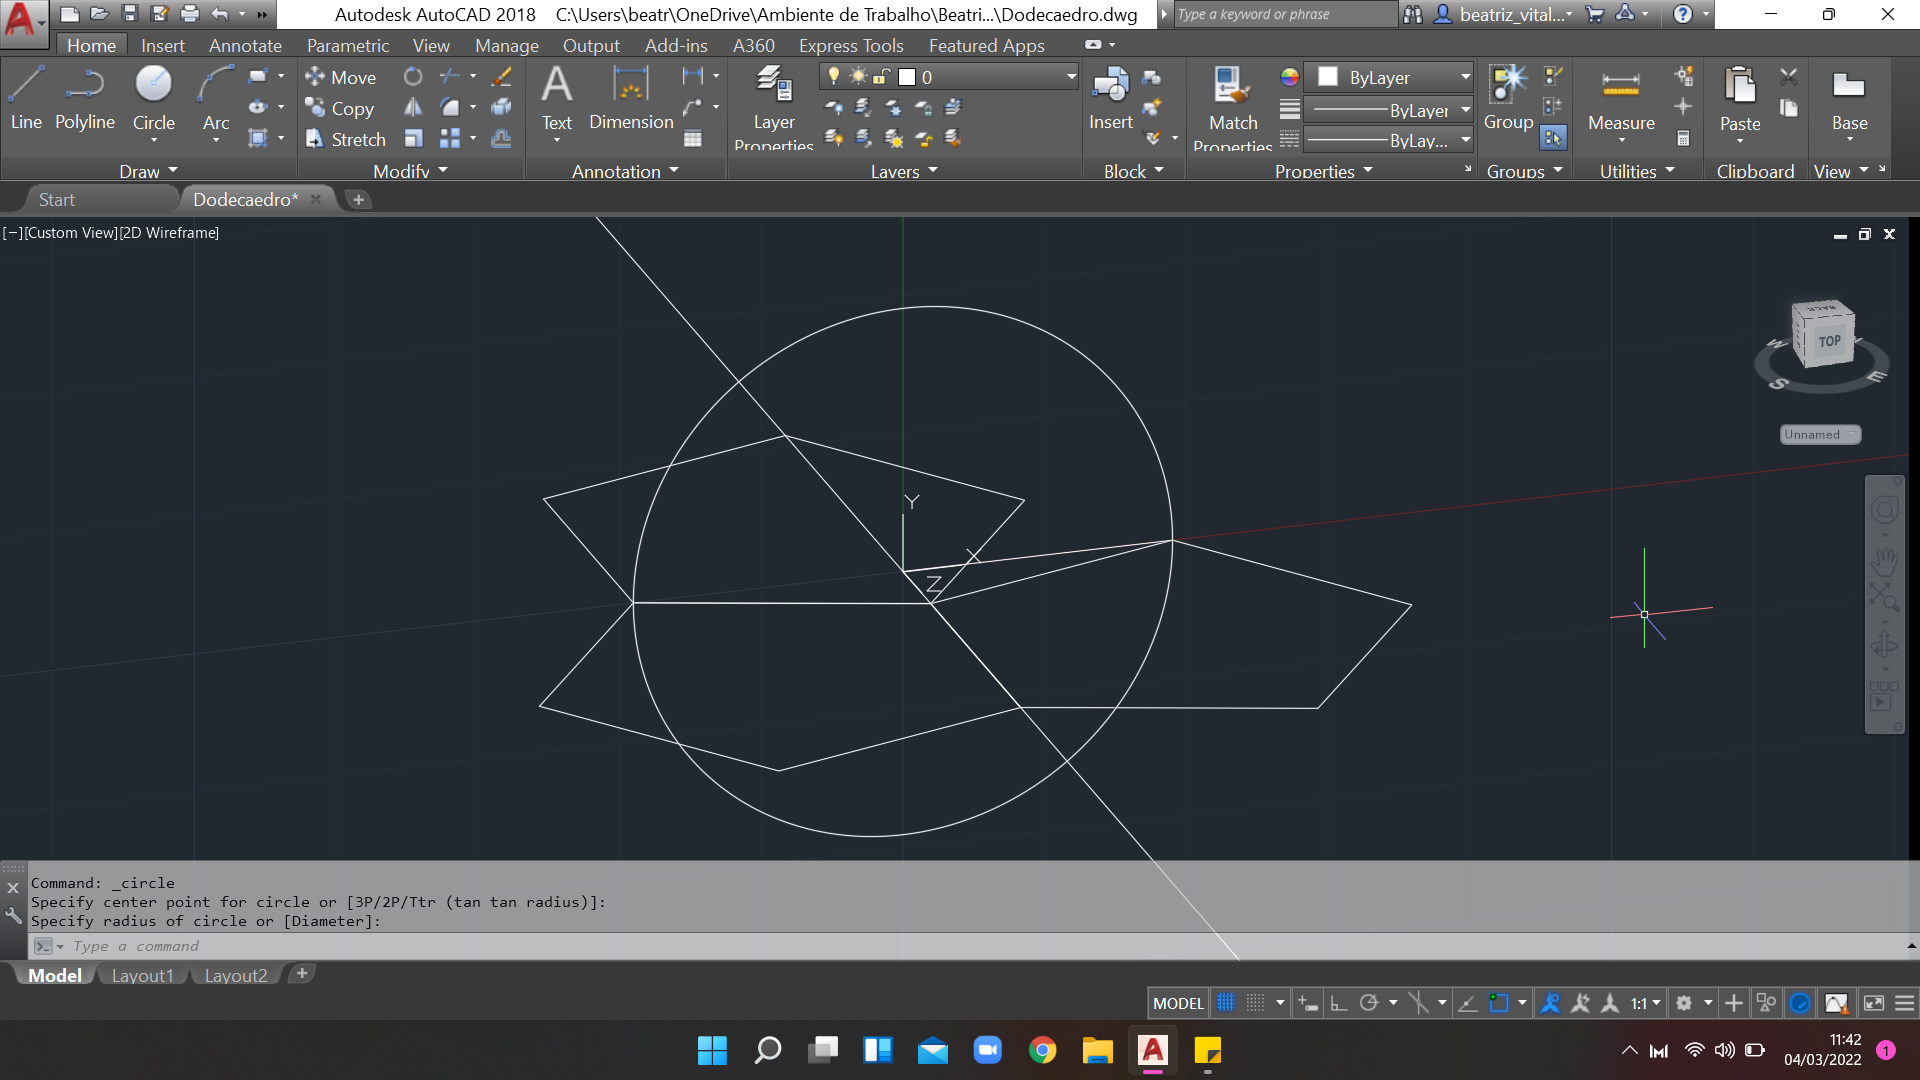Toggle model space in status bar

(x=1178, y=1004)
